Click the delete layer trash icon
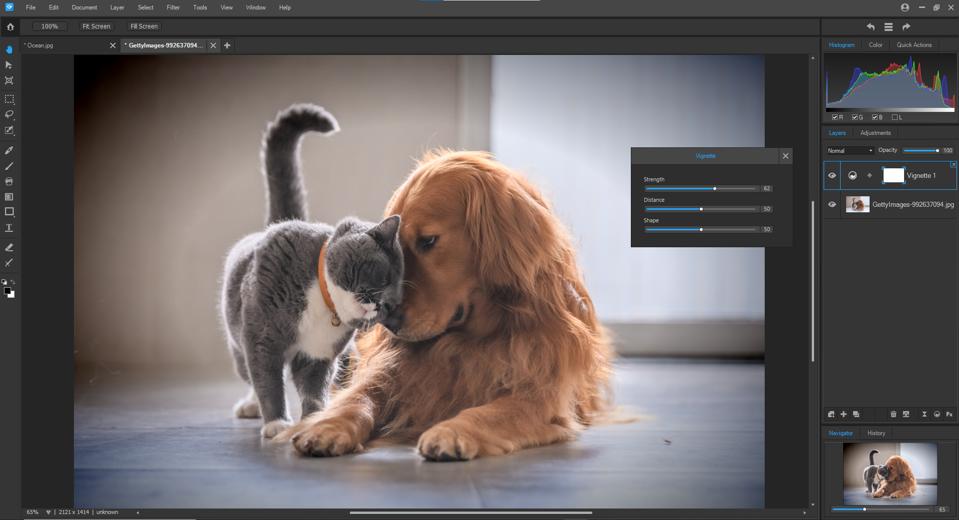Screen dimensions: 959x520 [x=893, y=414]
